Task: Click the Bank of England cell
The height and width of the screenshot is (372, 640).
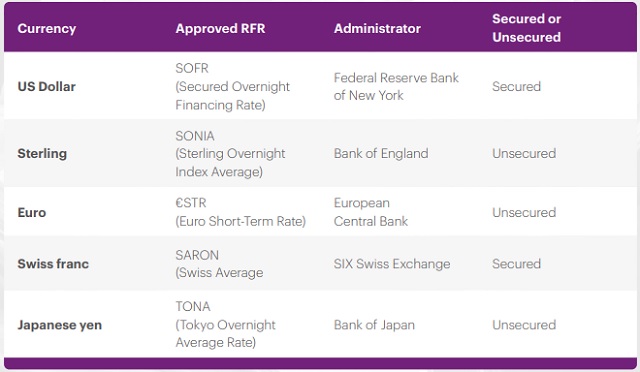Action: coord(381,154)
